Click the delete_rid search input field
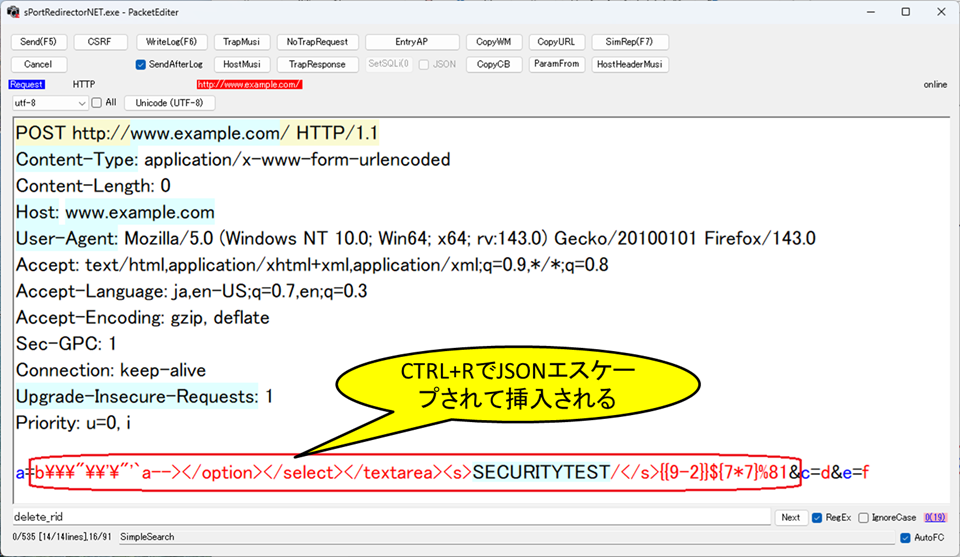Image resolution: width=960 pixels, height=557 pixels. (x=391, y=517)
